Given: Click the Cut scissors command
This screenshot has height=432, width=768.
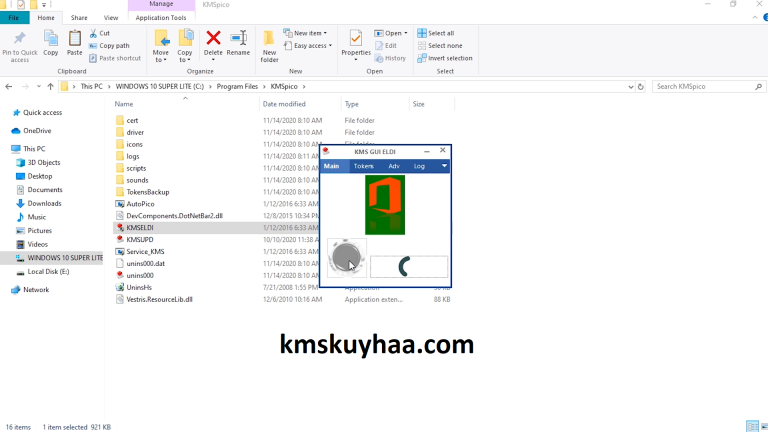Looking at the screenshot, I should click(100, 33).
